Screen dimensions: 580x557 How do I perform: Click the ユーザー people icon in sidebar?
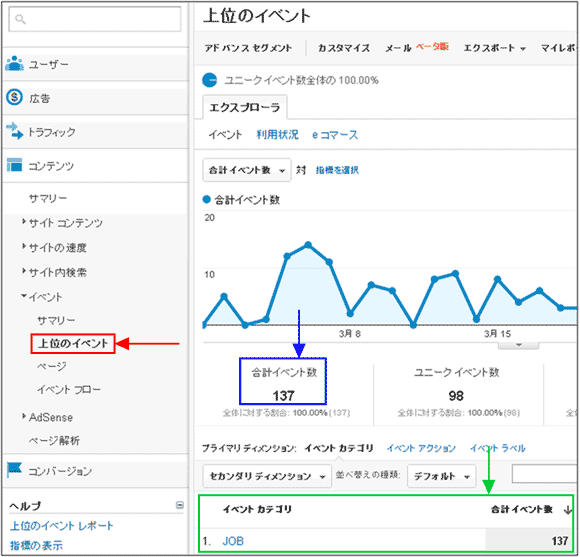(15, 64)
